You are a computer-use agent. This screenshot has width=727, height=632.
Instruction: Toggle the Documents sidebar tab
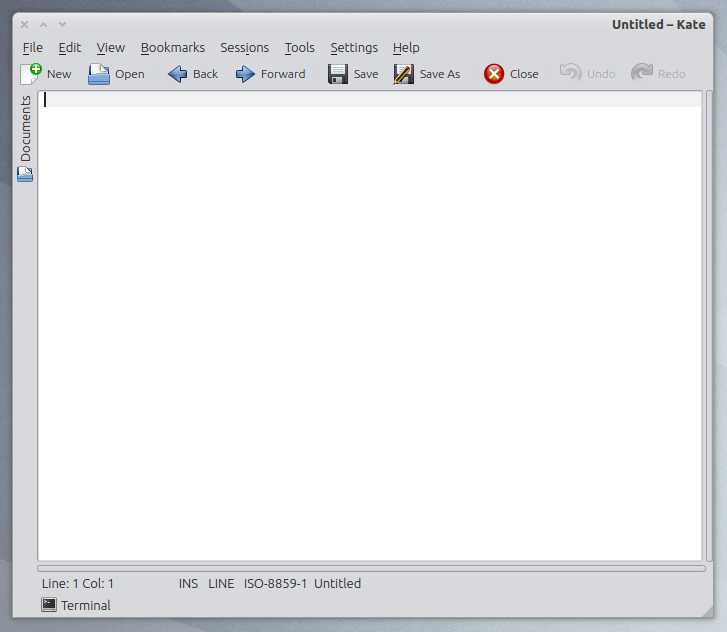pyautogui.click(x=25, y=138)
